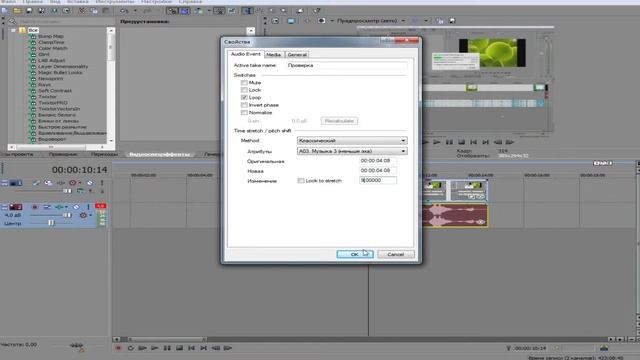Click the Open folder icon in the main toolbar

pyautogui.click(x=17, y=11)
